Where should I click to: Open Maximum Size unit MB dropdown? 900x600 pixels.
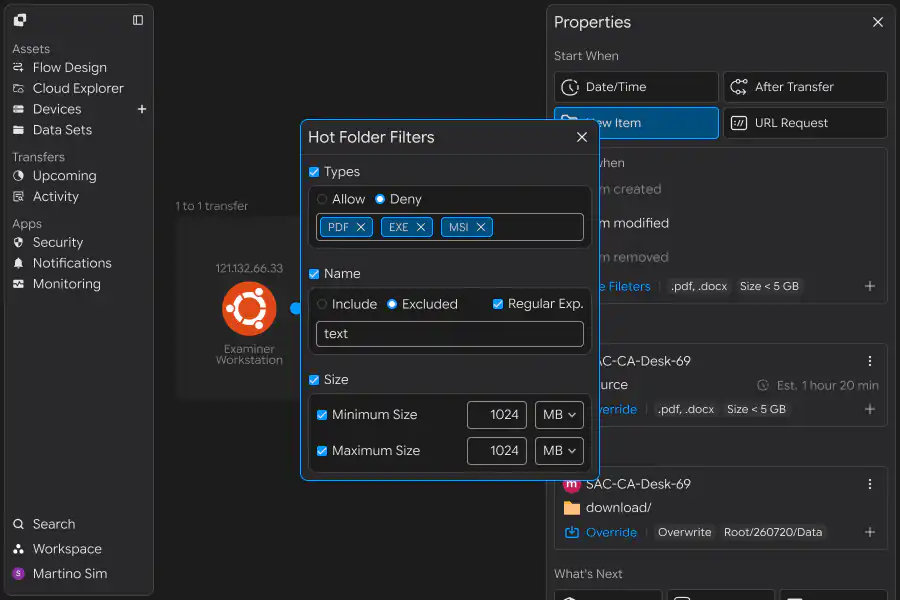pos(559,451)
